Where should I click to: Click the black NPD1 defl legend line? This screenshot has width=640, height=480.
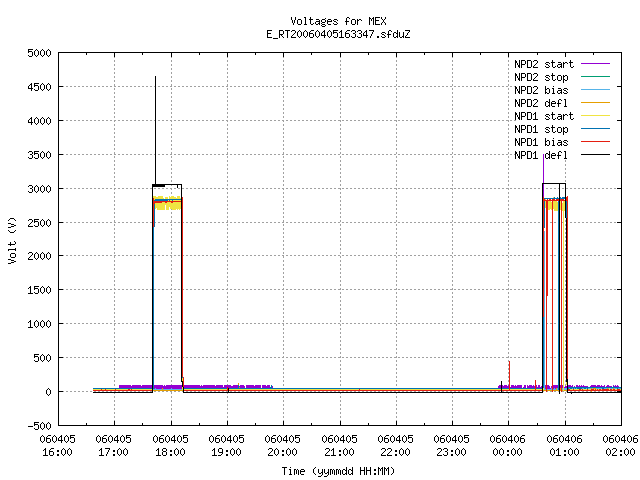596,155
